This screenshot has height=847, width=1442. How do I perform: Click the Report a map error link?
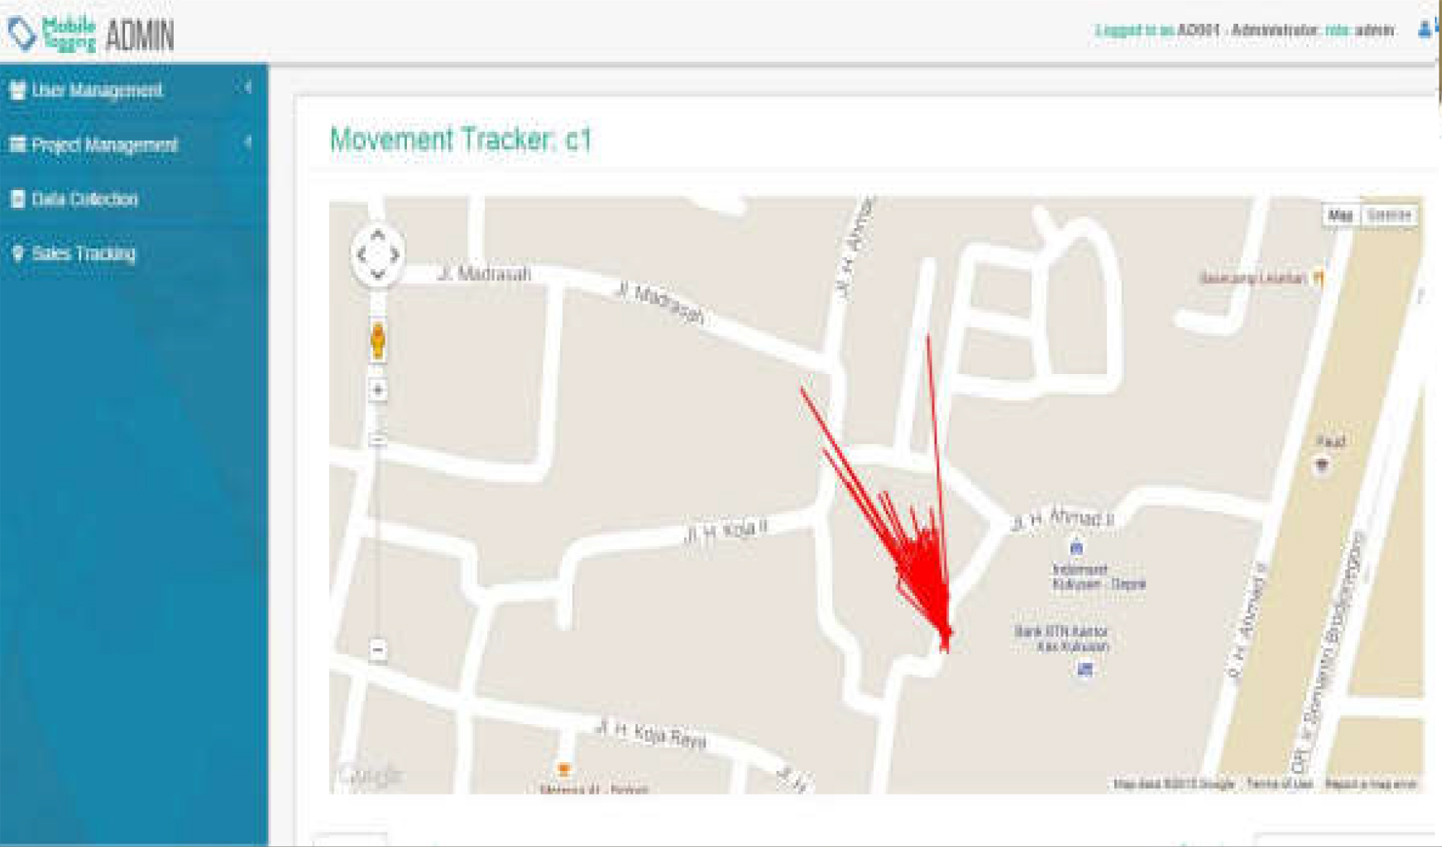[1371, 784]
